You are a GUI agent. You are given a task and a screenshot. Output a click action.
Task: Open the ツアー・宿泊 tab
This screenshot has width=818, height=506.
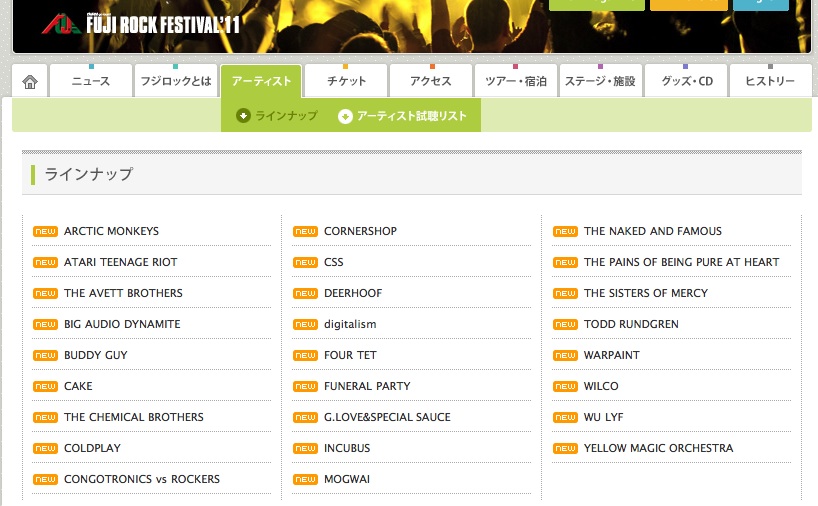(516, 81)
